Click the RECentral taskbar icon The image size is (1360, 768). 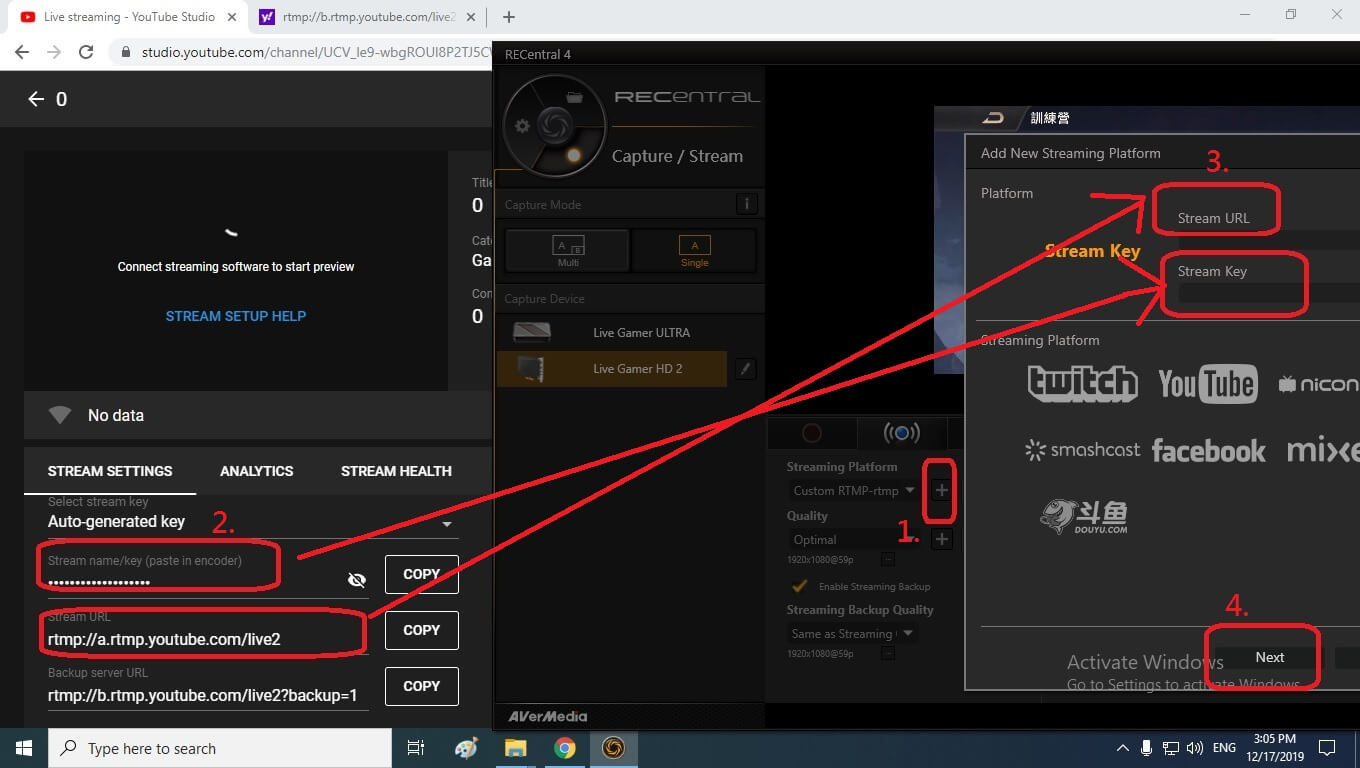pos(613,748)
